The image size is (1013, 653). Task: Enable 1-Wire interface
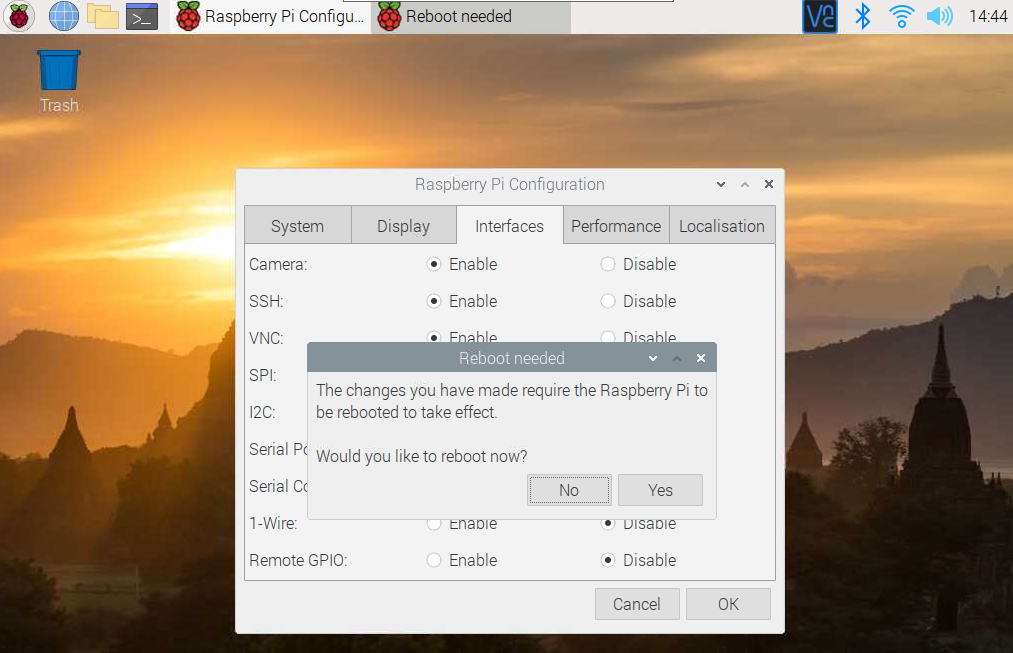coord(433,523)
